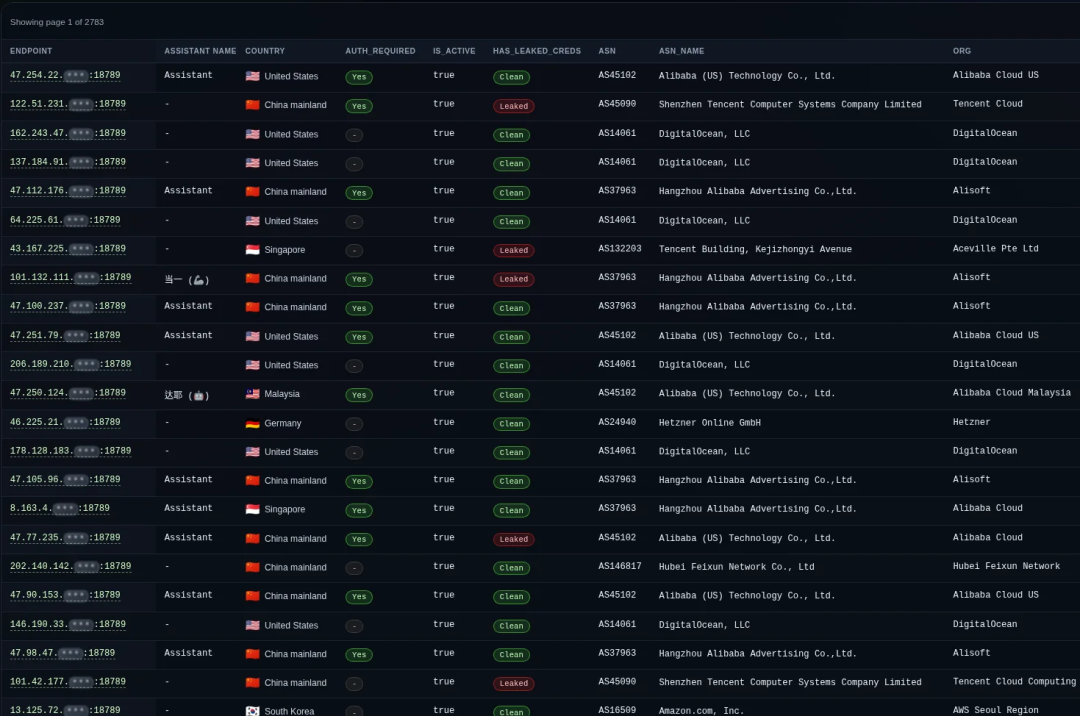Screen dimensions: 1080x716
Task: Open endpoint link 13.125.72 :18789
Action: pyautogui.click(x=65, y=710)
